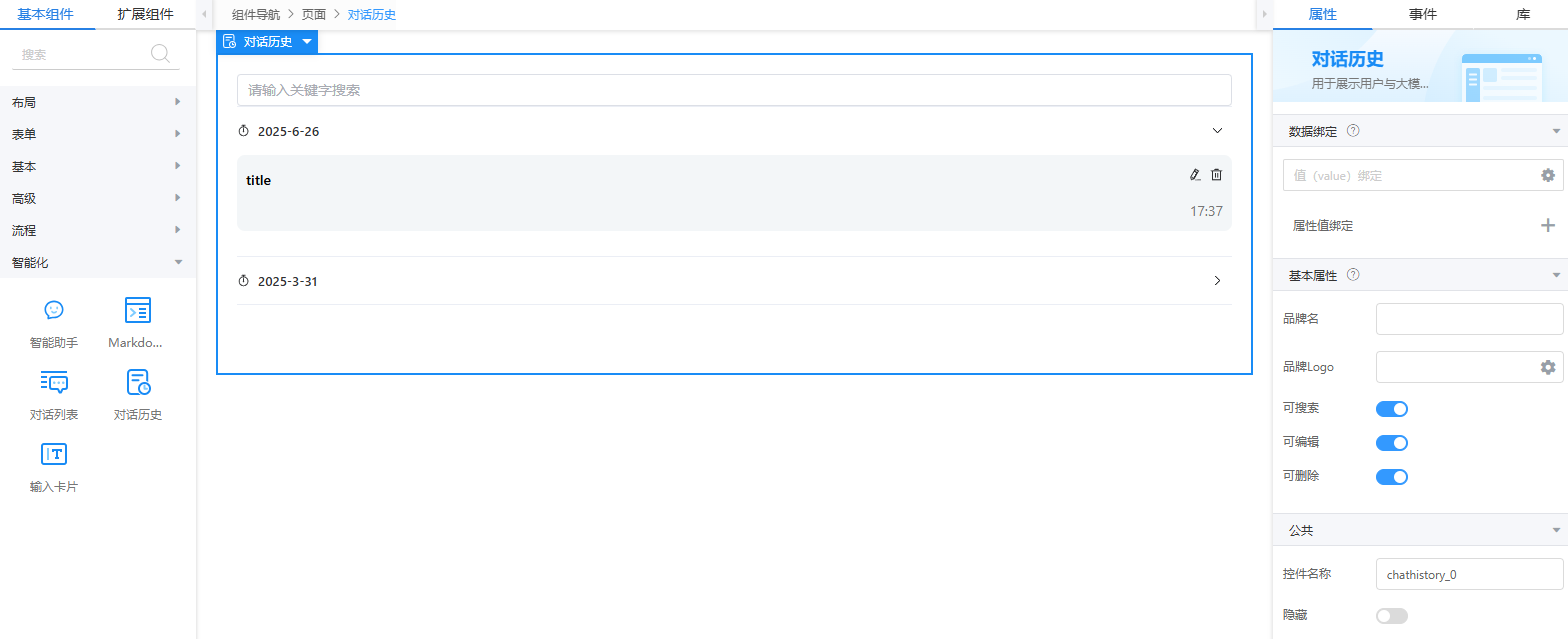Collapse the 2025-6-26 date group
The image size is (1568, 639).
pyautogui.click(x=1217, y=131)
